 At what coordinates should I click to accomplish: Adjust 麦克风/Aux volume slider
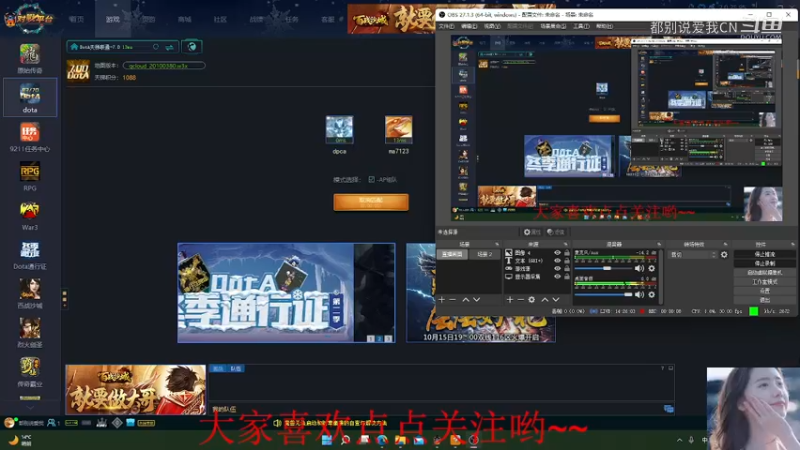[604, 268]
